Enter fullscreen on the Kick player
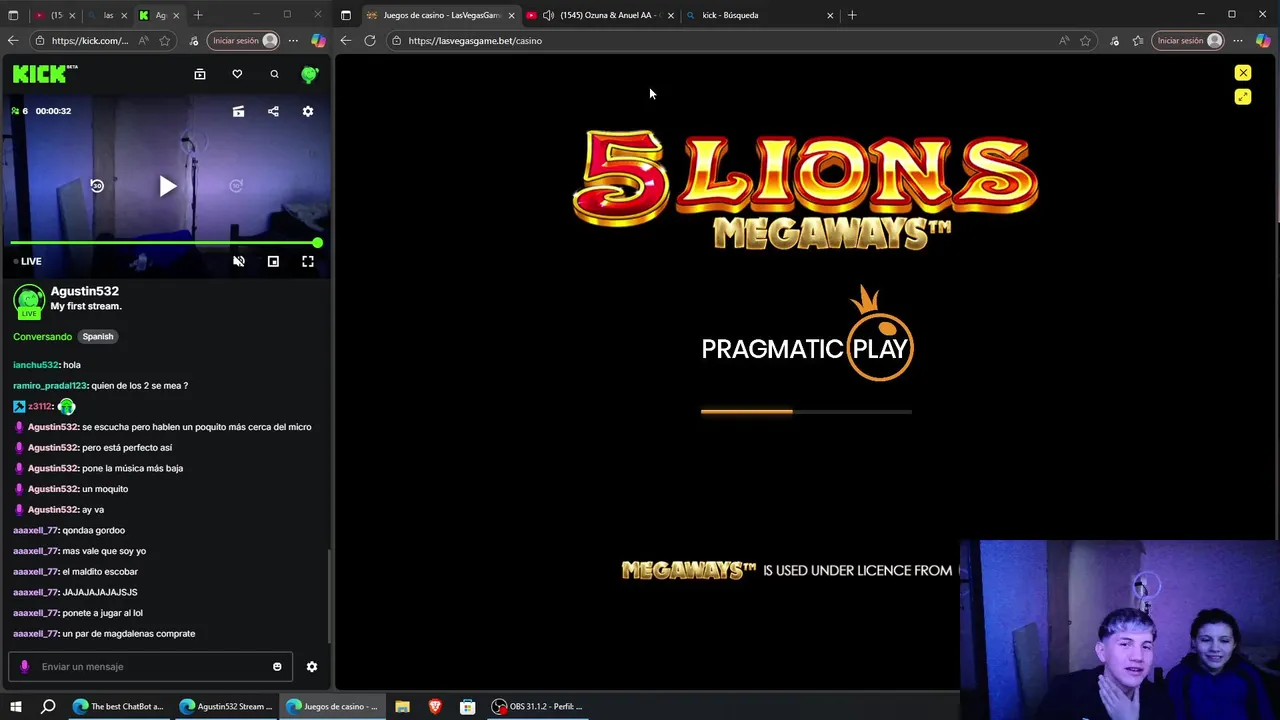Image resolution: width=1280 pixels, height=720 pixels. click(308, 261)
